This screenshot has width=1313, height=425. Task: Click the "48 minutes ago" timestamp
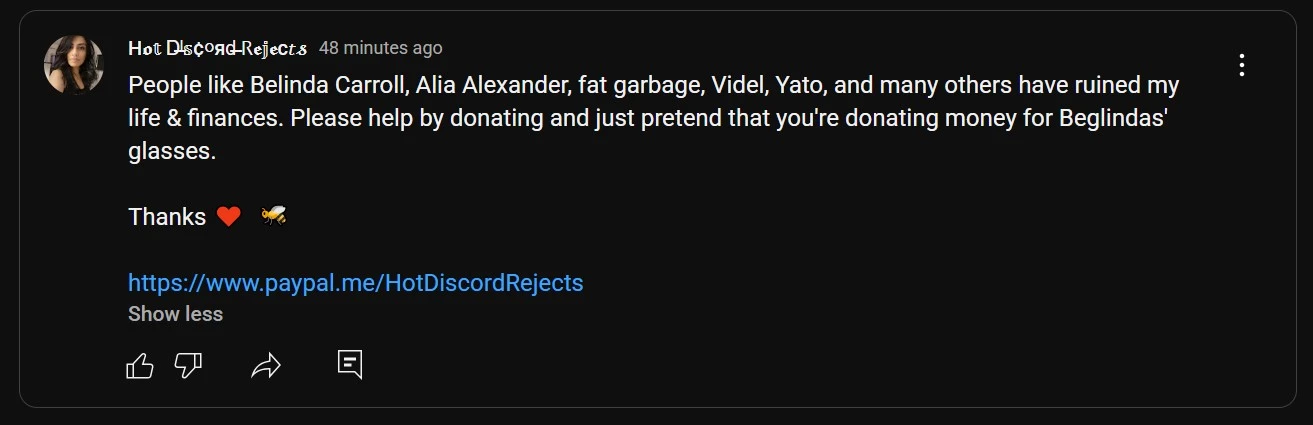click(380, 48)
